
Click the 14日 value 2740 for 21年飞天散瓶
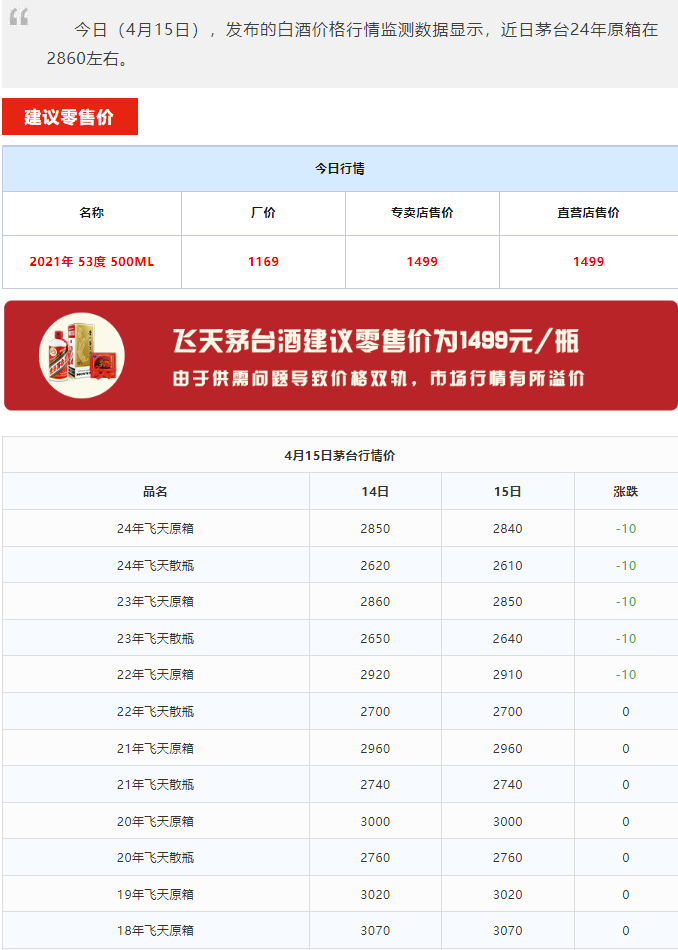(x=375, y=784)
